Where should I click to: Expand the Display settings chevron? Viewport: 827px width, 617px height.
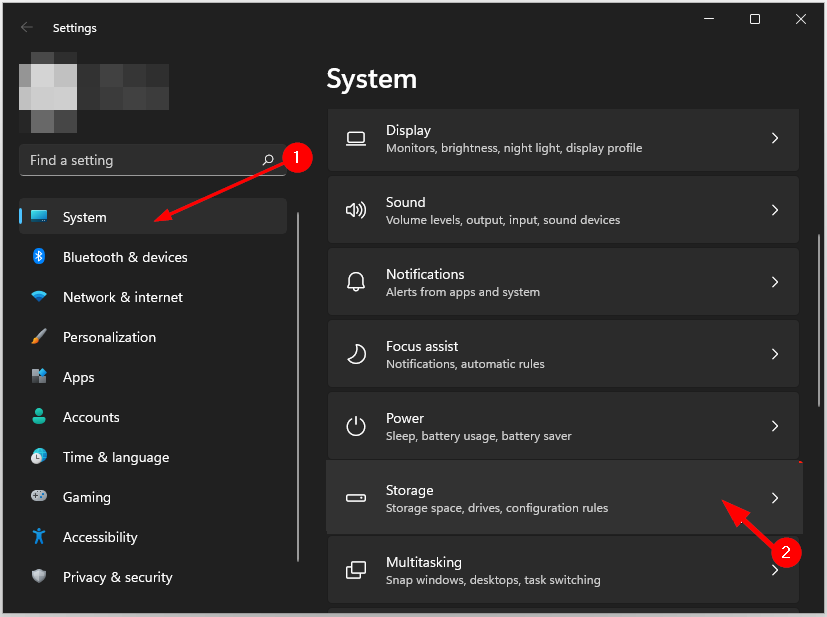775,139
